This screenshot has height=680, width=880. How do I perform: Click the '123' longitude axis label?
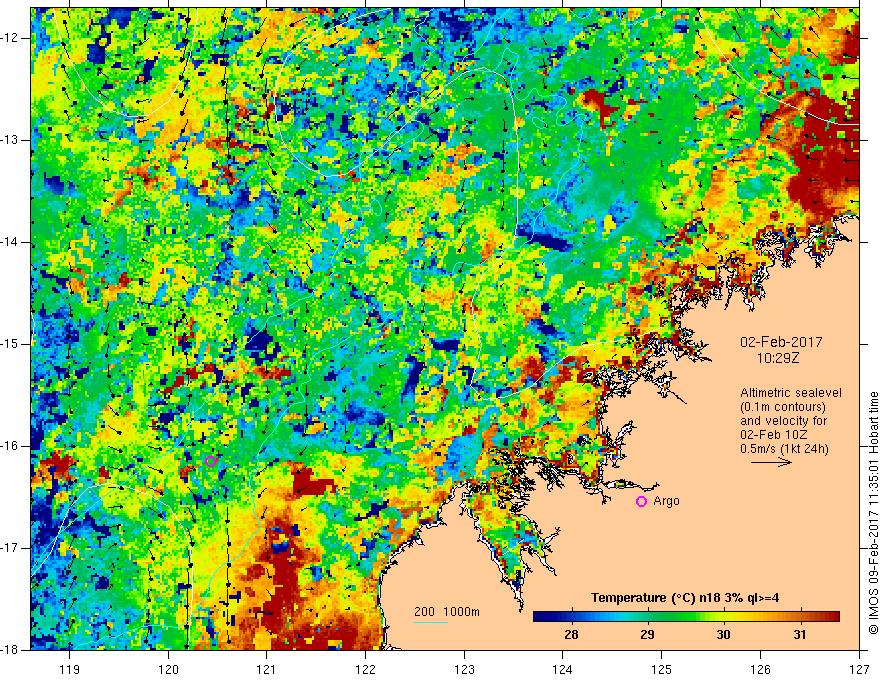[464, 669]
